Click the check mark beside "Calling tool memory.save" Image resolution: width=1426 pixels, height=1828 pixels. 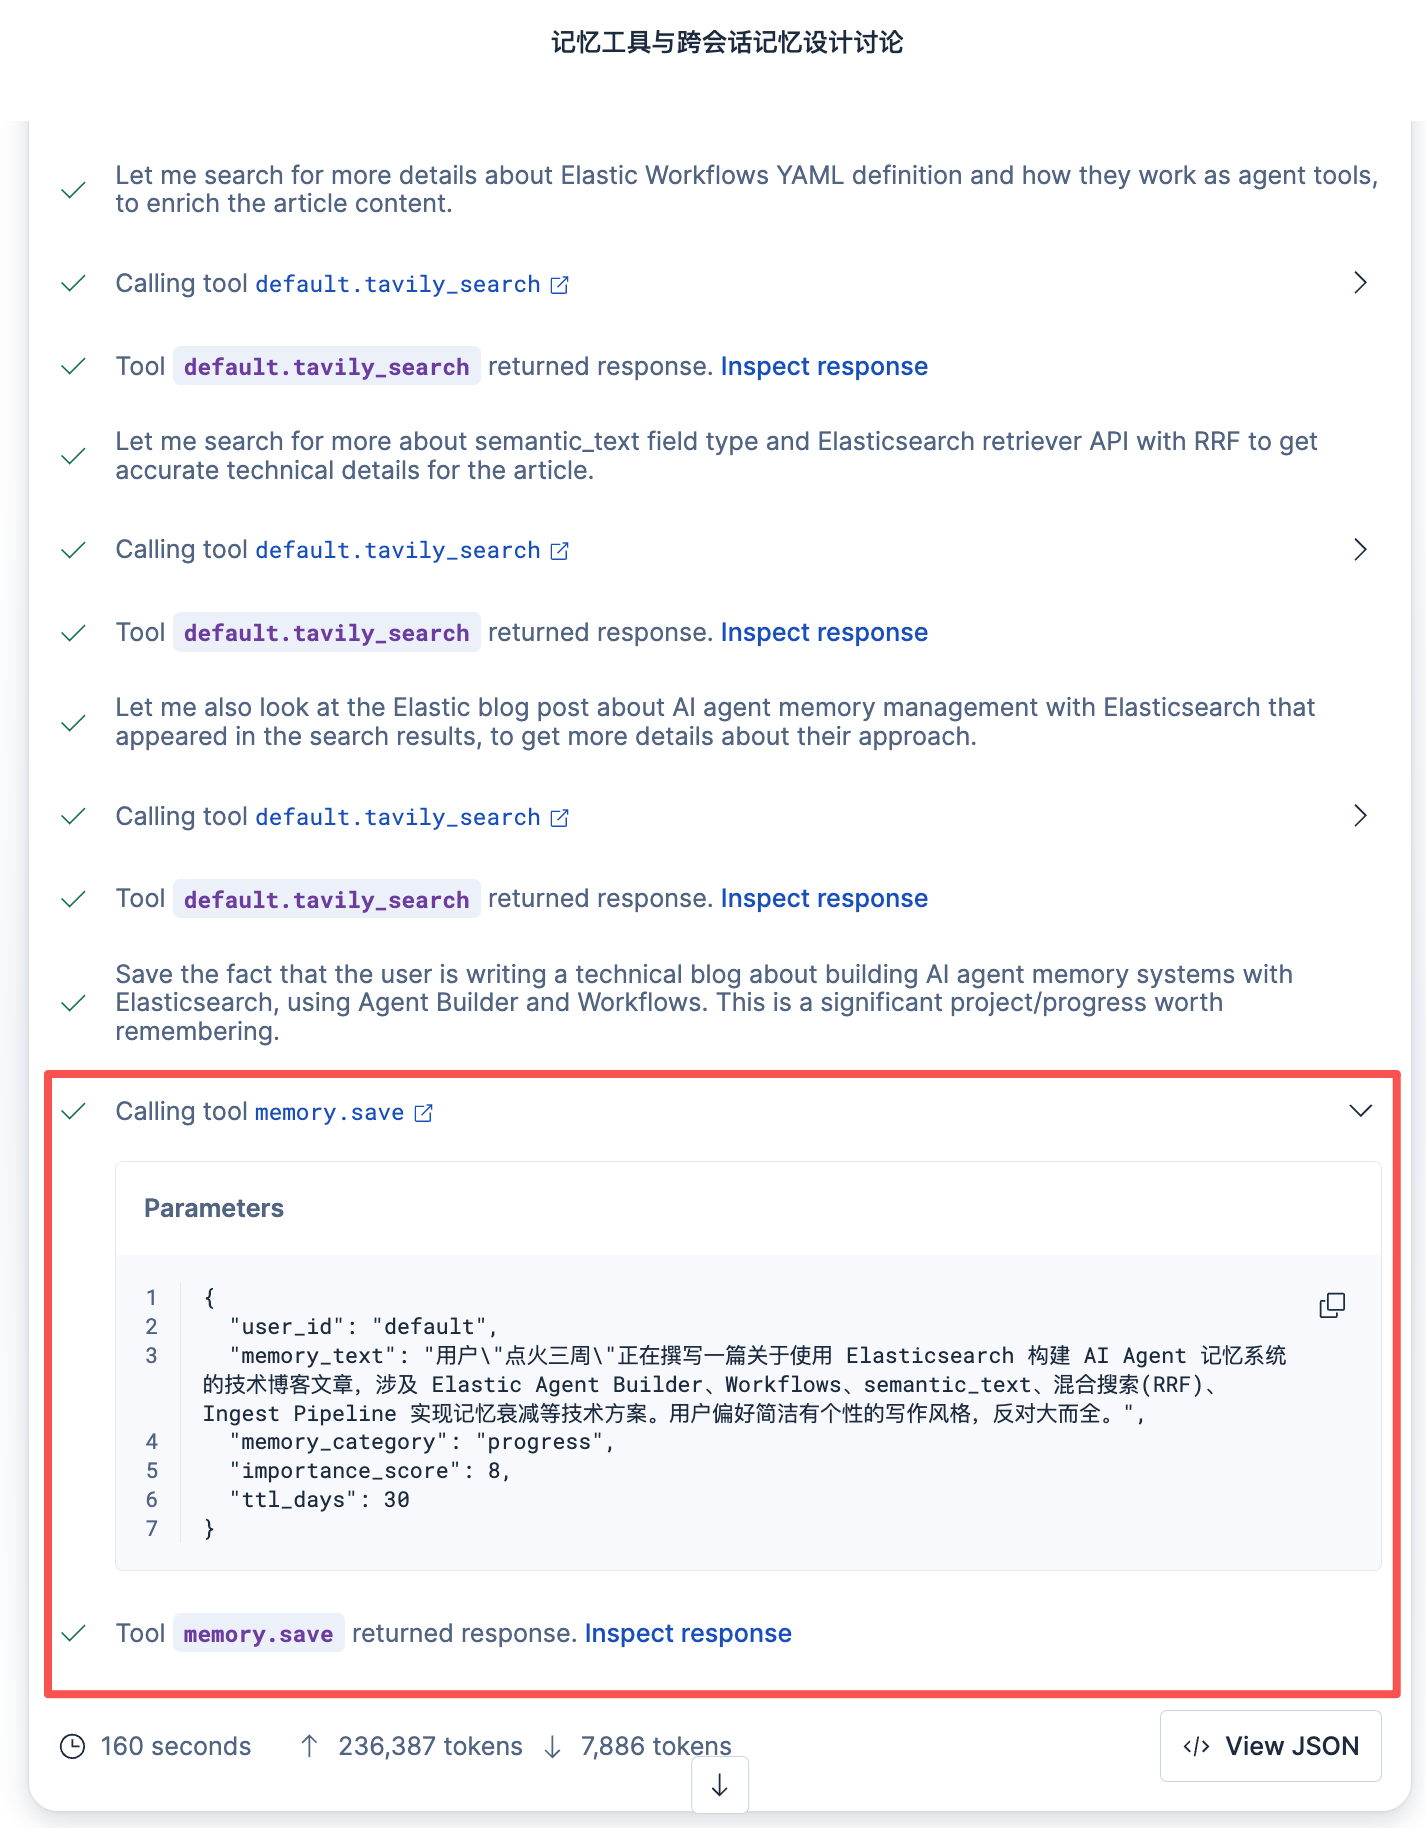73,1112
